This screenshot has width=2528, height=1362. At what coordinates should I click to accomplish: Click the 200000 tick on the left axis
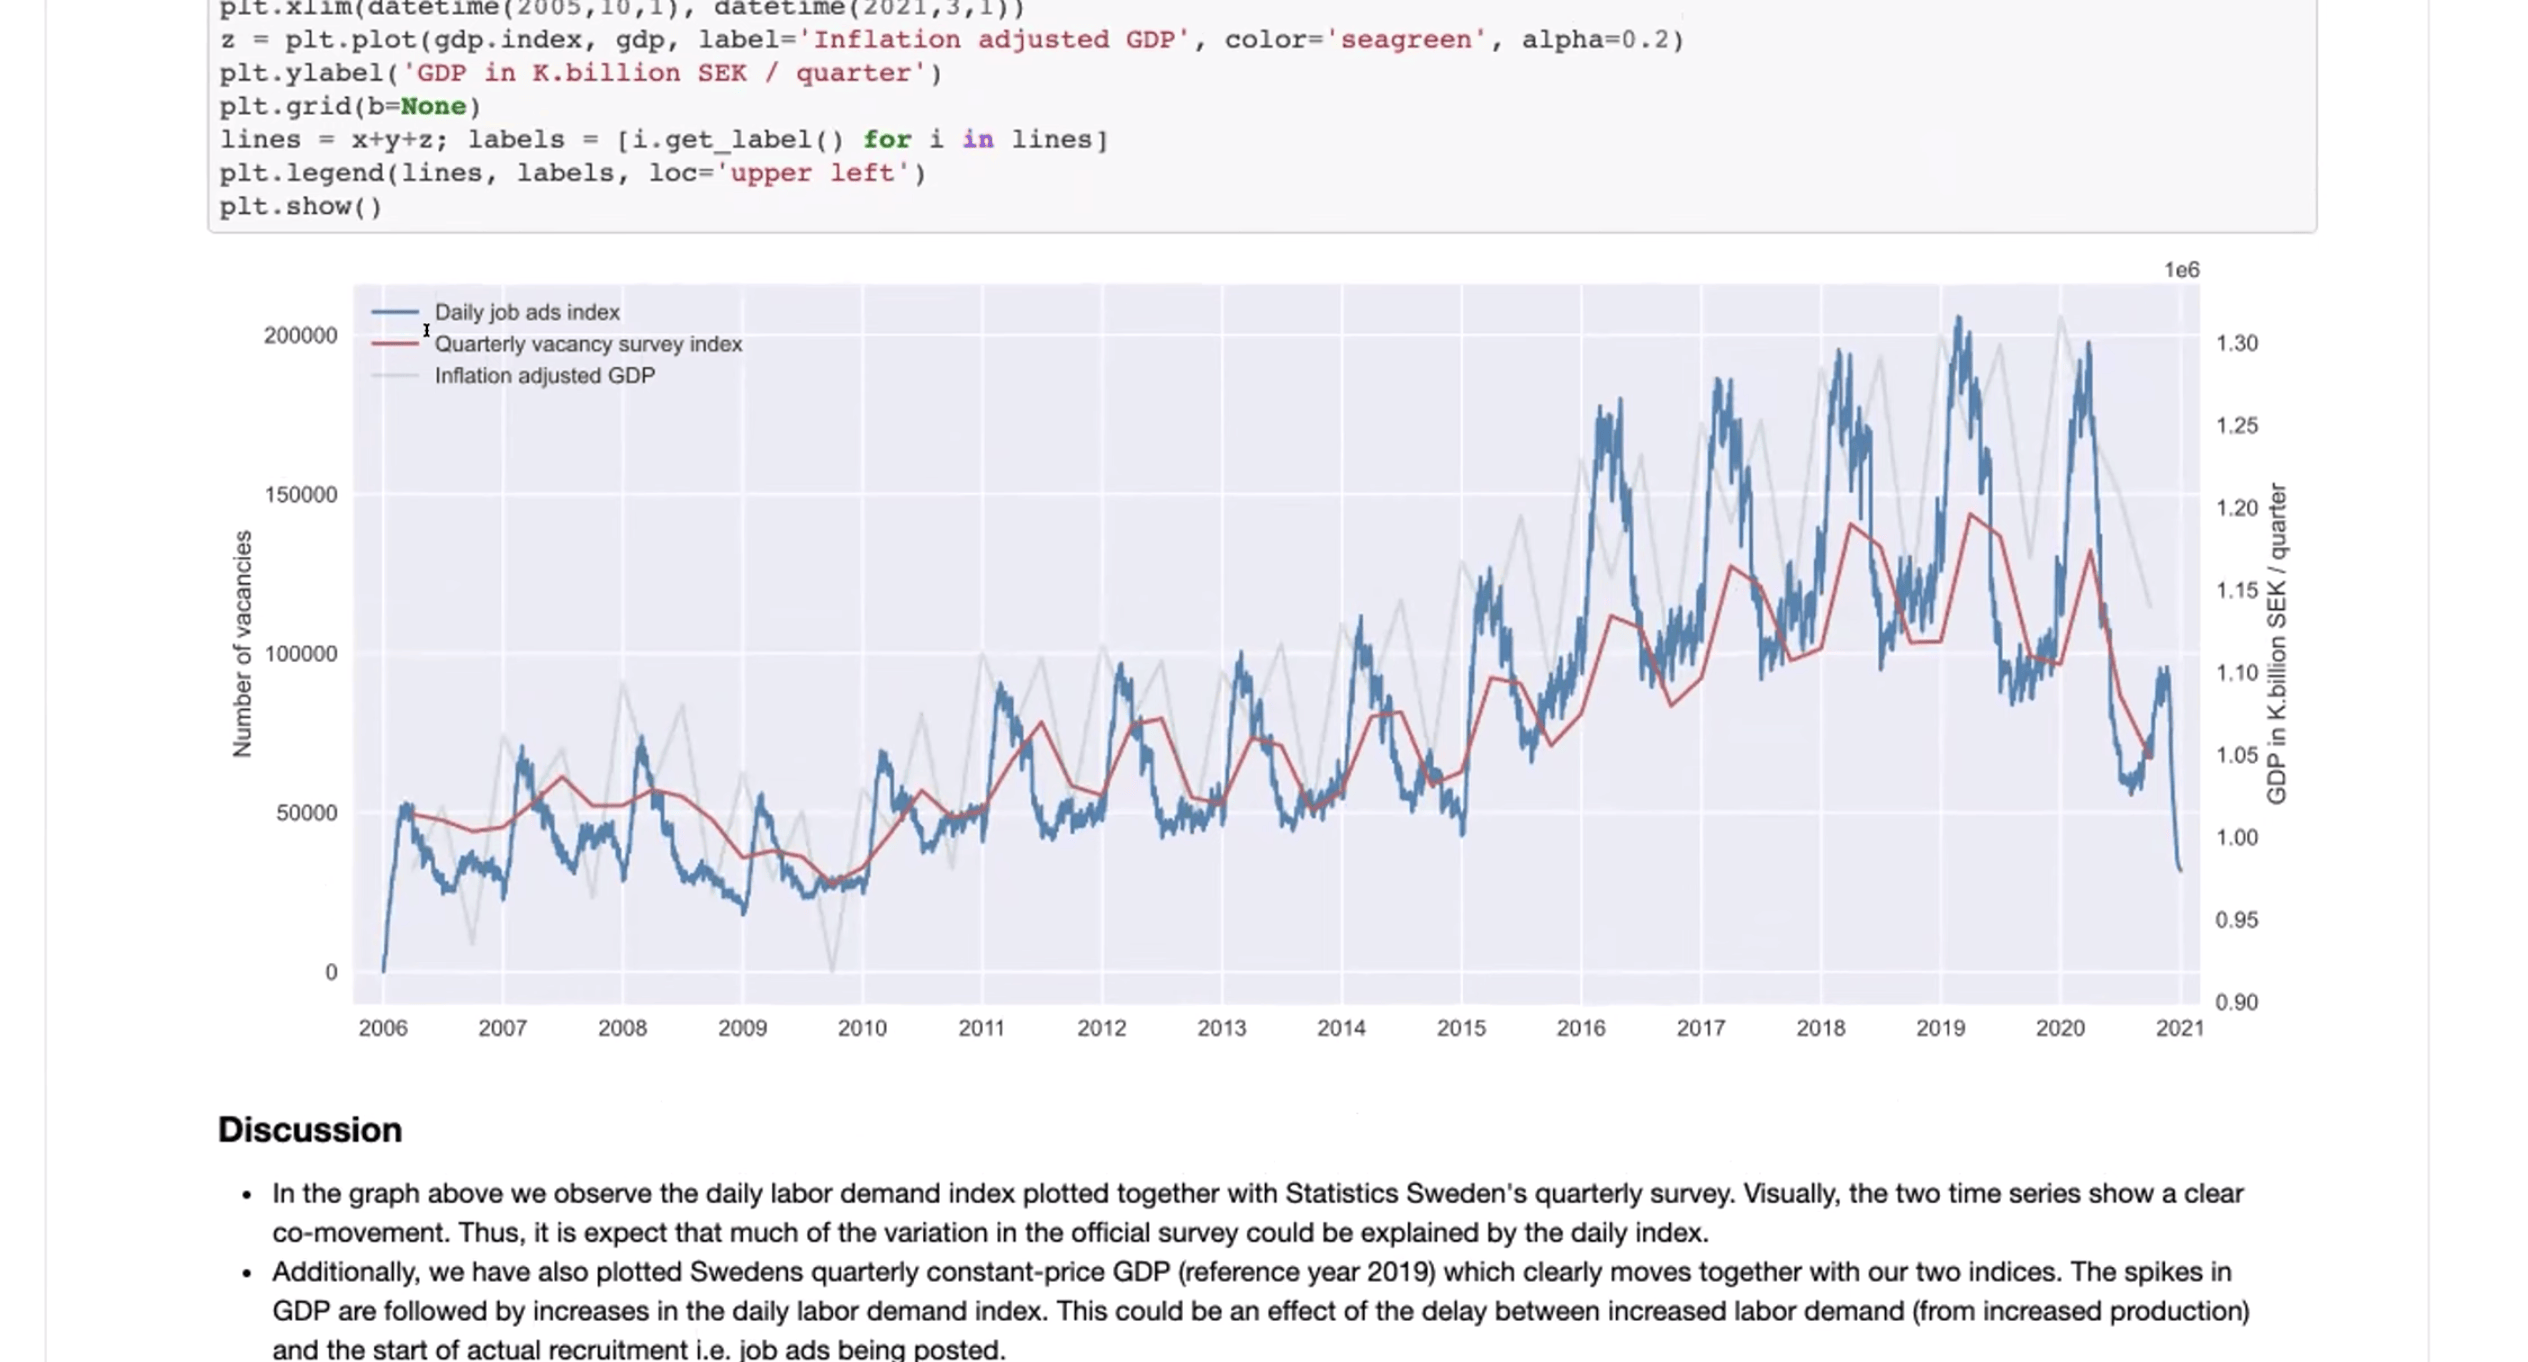[300, 336]
